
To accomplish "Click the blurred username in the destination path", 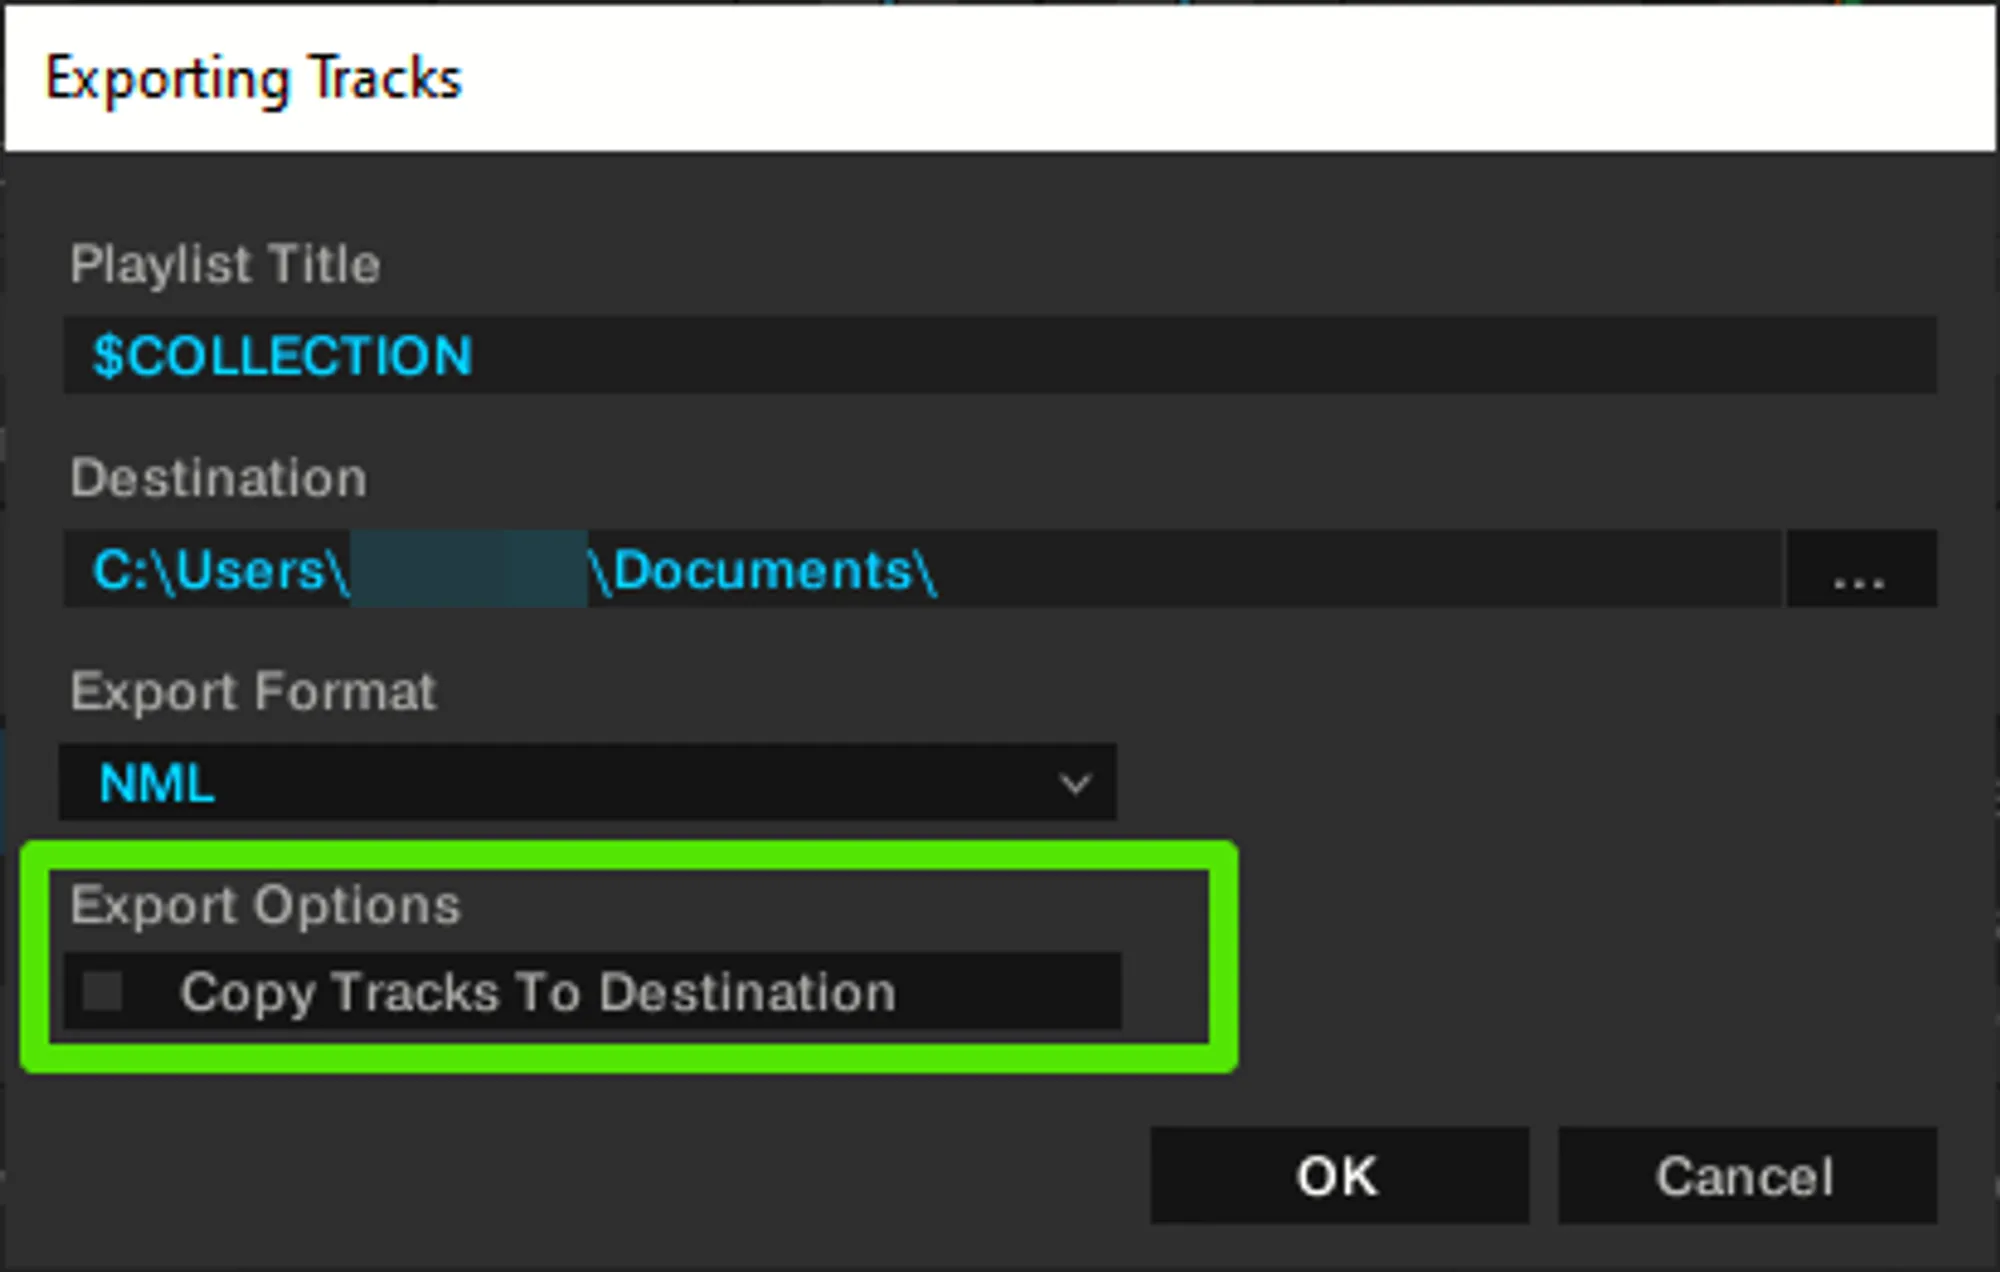I will point(468,570).
